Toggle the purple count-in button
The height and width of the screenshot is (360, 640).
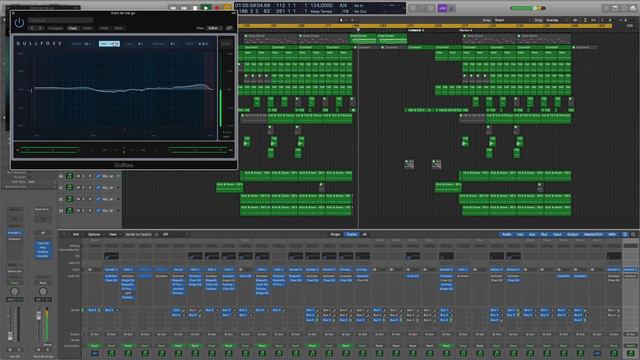tap(442, 8)
